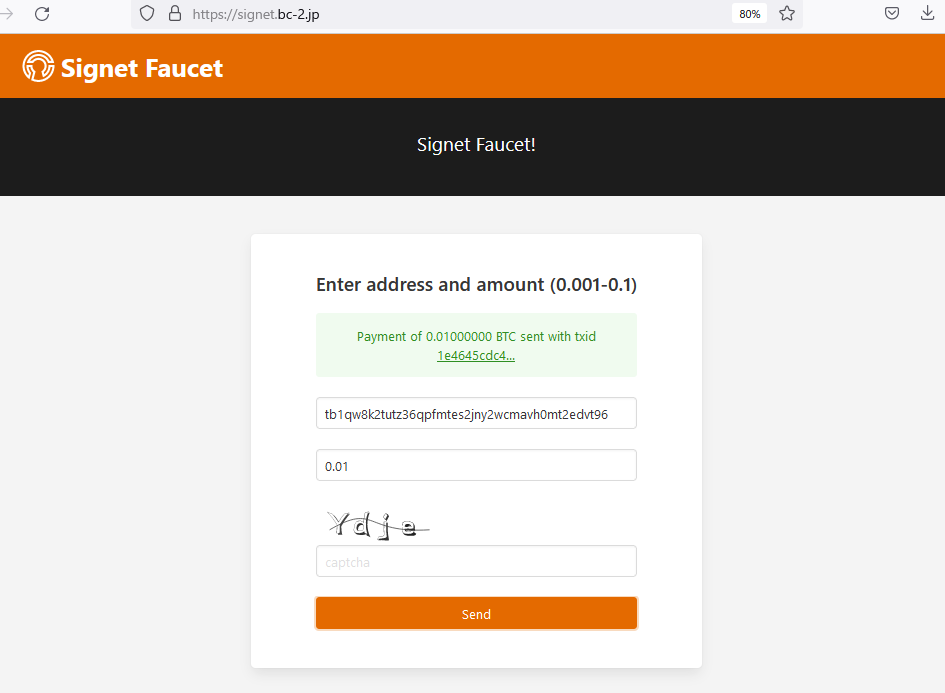
Task: Open the 1e4645cdc4... transaction link
Action: [476, 356]
